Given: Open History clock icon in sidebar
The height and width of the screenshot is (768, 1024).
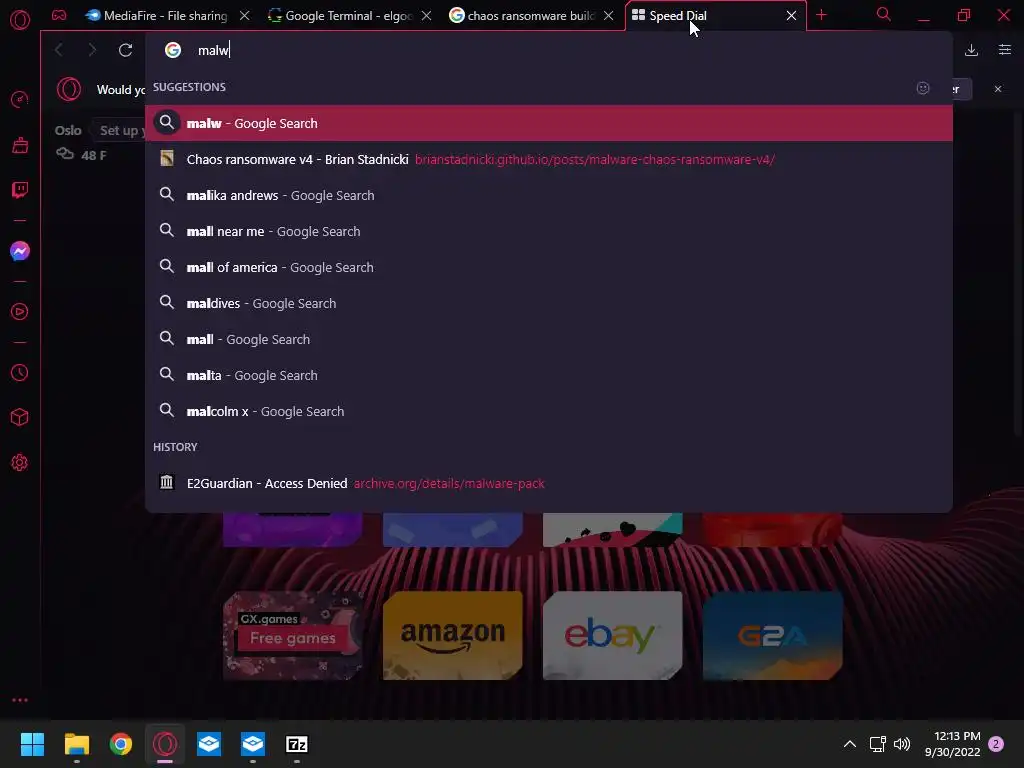Looking at the screenshot, I should 20,373.
